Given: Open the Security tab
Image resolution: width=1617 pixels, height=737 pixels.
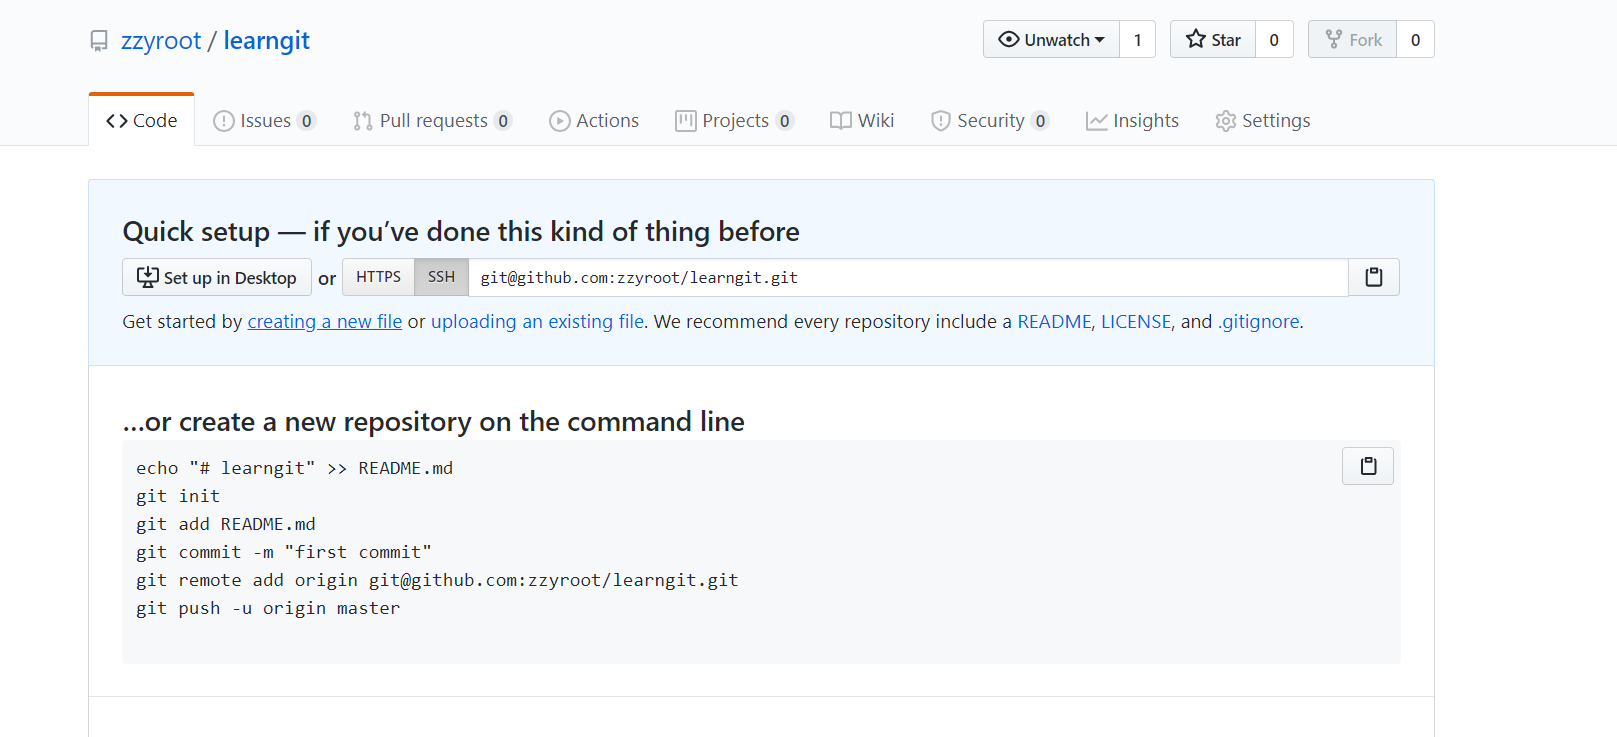Looking at the screenshot, I should coord(990,120).
